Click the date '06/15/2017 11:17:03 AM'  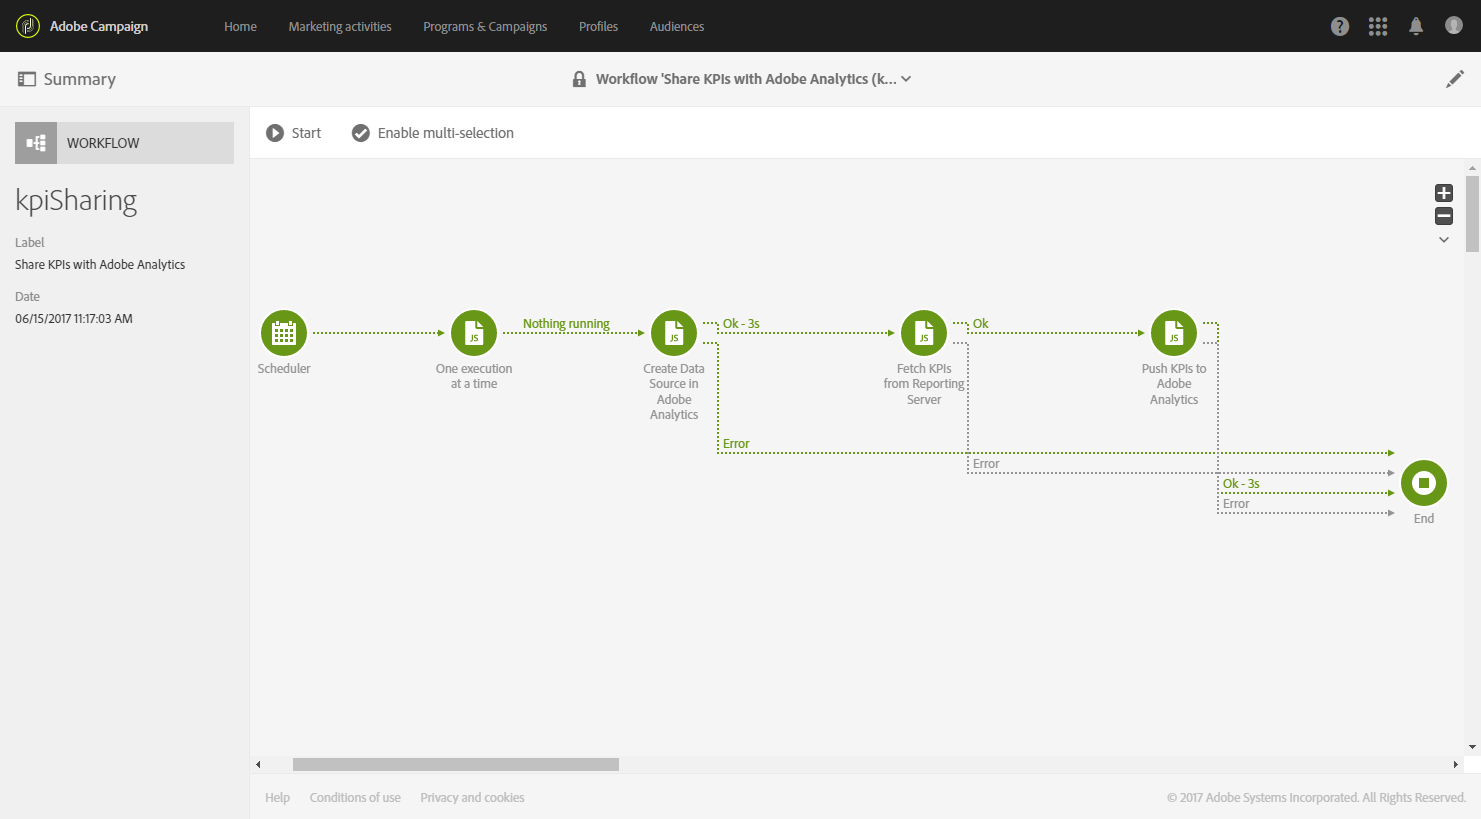point(74,319)
